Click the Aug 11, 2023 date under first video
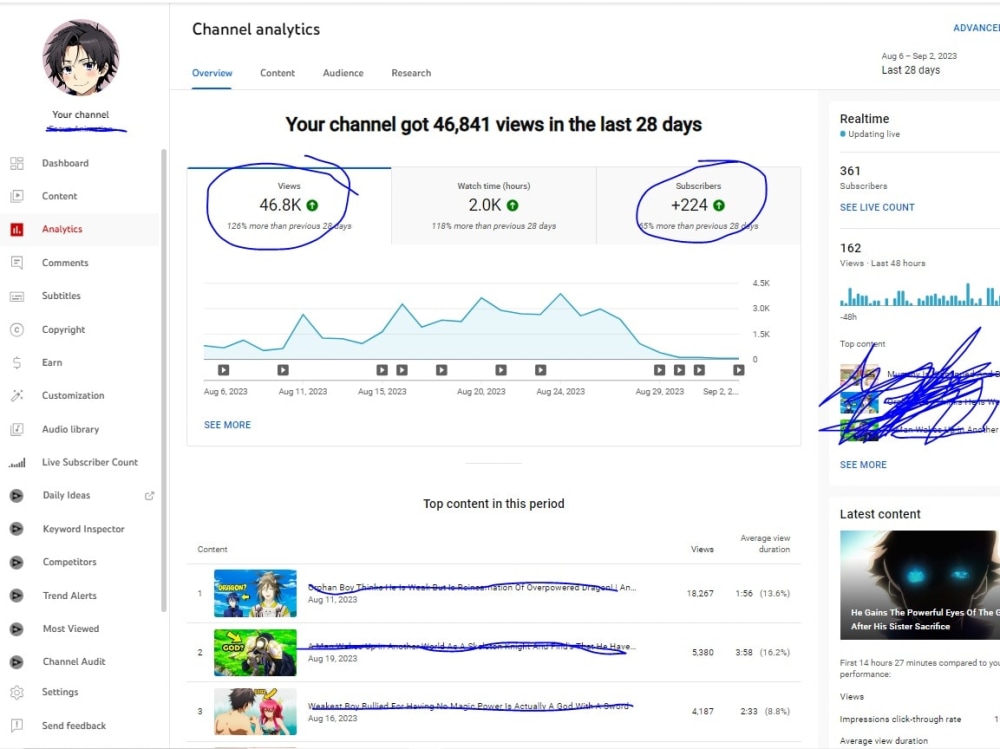The width and height of the screenshot is (1000, 749). (x=333, y=600)
